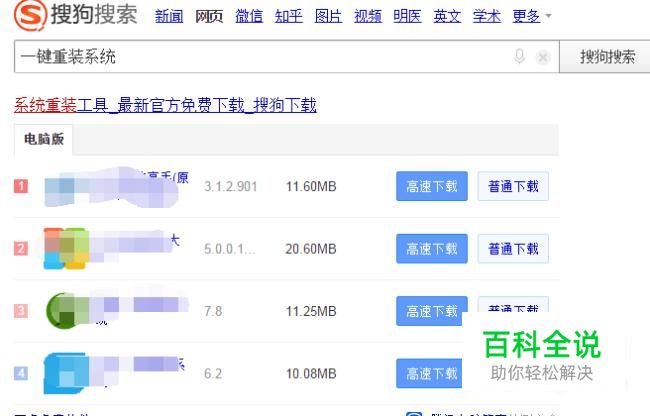
Task: Click the Sogou logo icon
Action: [30, 15]
